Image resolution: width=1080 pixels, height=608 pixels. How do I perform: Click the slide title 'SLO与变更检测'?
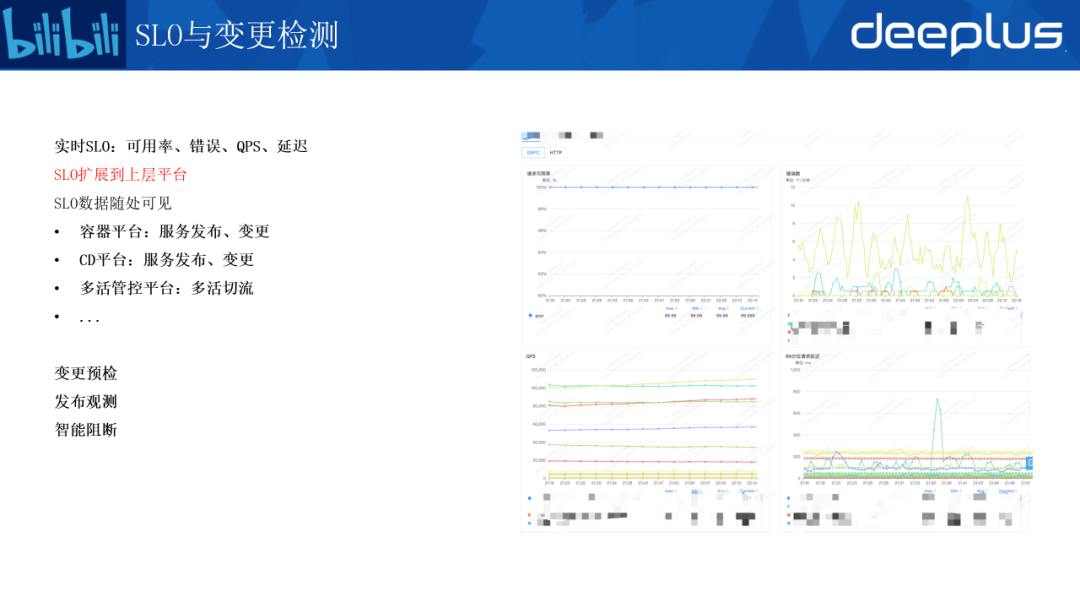[237, 35]
